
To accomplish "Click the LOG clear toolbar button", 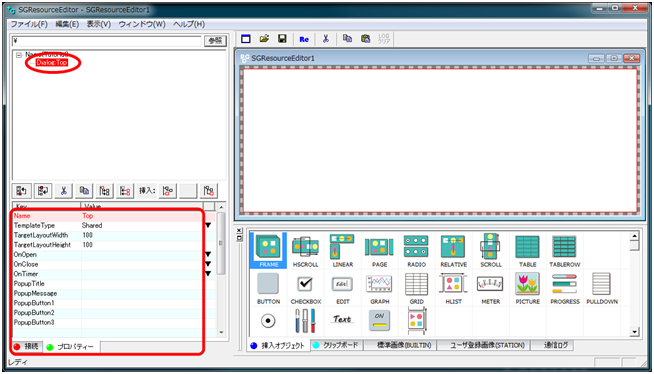I will (384, 39).
